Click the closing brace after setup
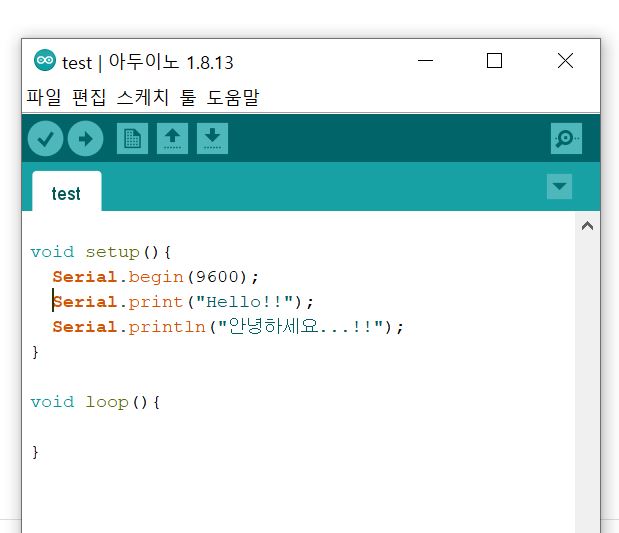 pyautogui.click(x=36, y=352)
